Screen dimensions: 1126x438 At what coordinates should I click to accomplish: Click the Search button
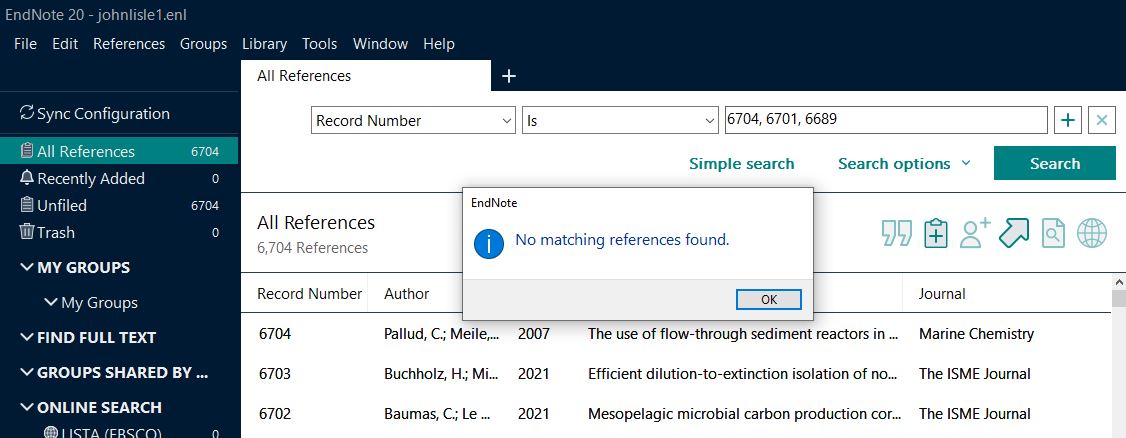pos(1055,164)
